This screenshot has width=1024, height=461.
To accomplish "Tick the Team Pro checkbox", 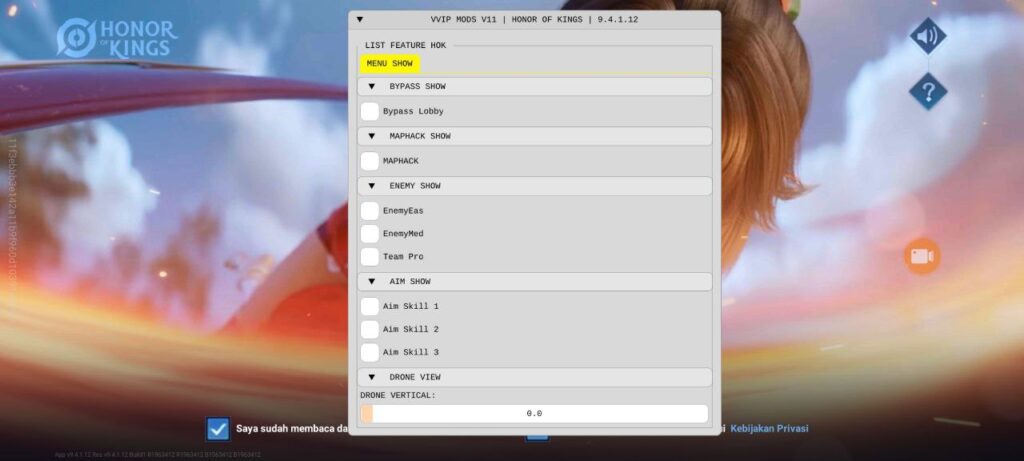I will [x=370, y=257].
